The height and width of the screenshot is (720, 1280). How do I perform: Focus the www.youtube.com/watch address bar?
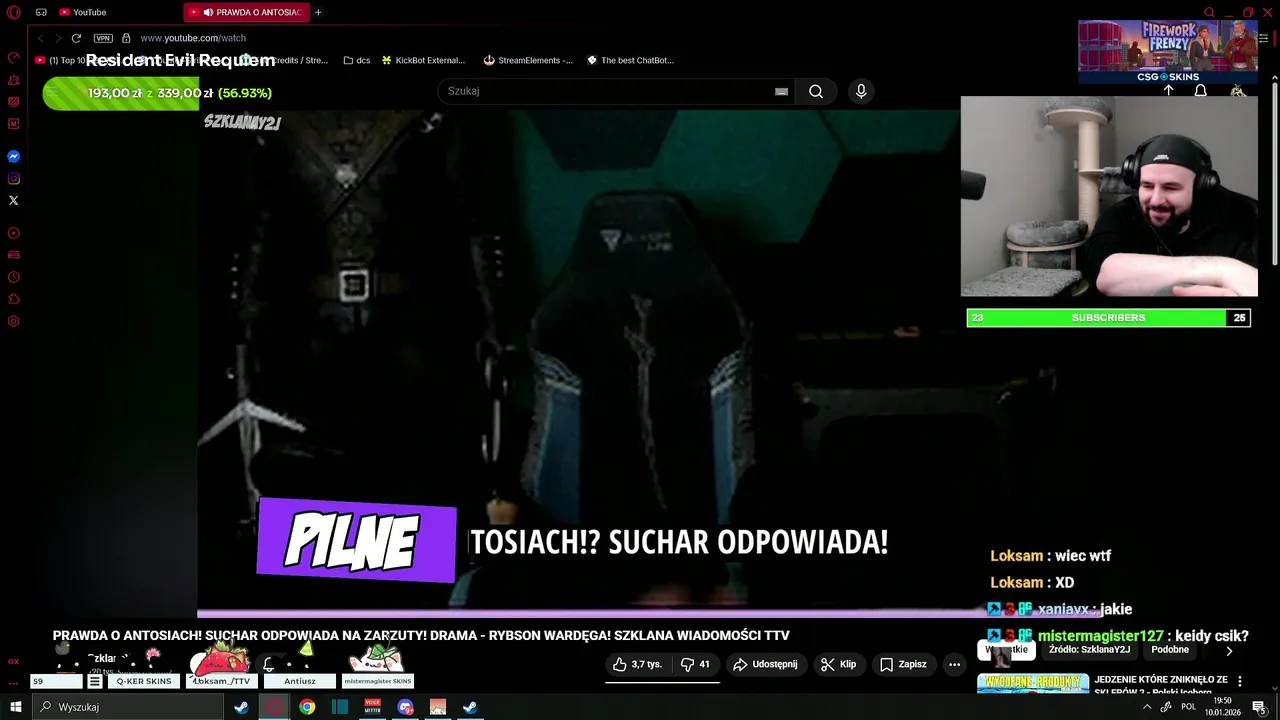click(x=193, y=38)
